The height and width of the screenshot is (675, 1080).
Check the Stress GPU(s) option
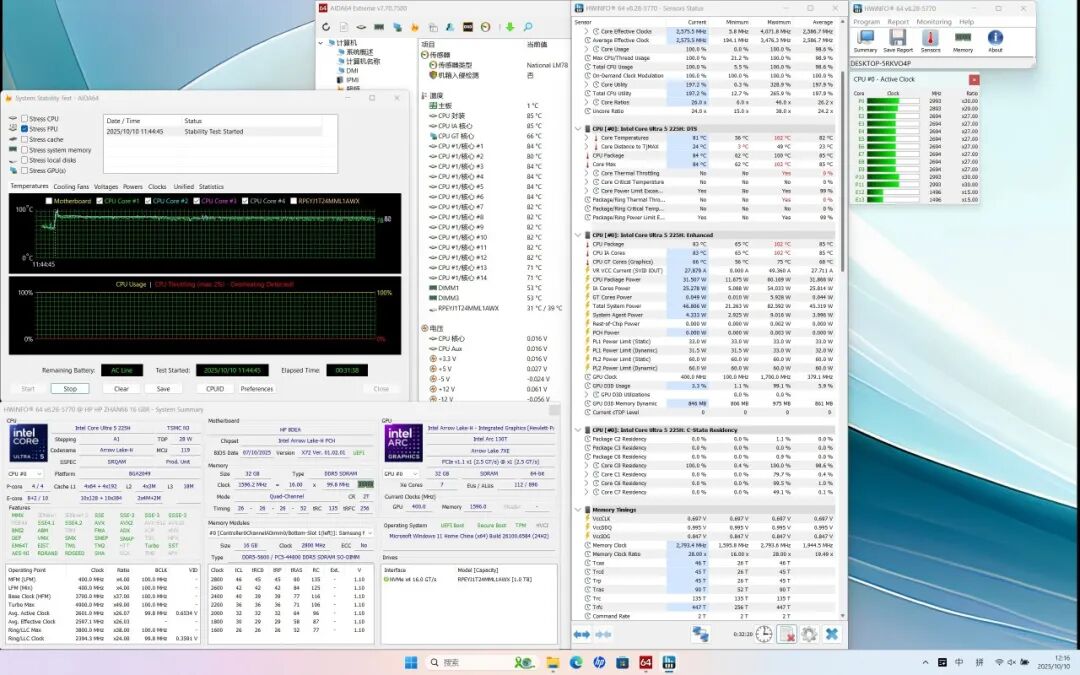click(x=25, y=170)
